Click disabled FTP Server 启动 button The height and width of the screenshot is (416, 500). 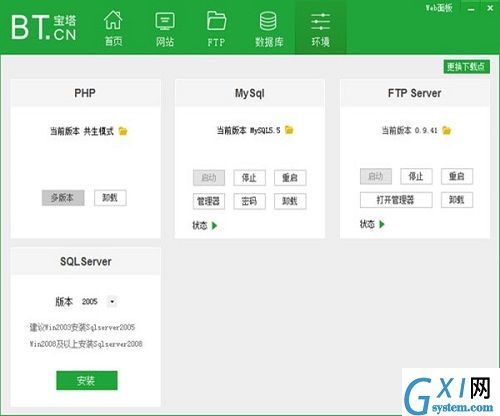coord(376,176)
